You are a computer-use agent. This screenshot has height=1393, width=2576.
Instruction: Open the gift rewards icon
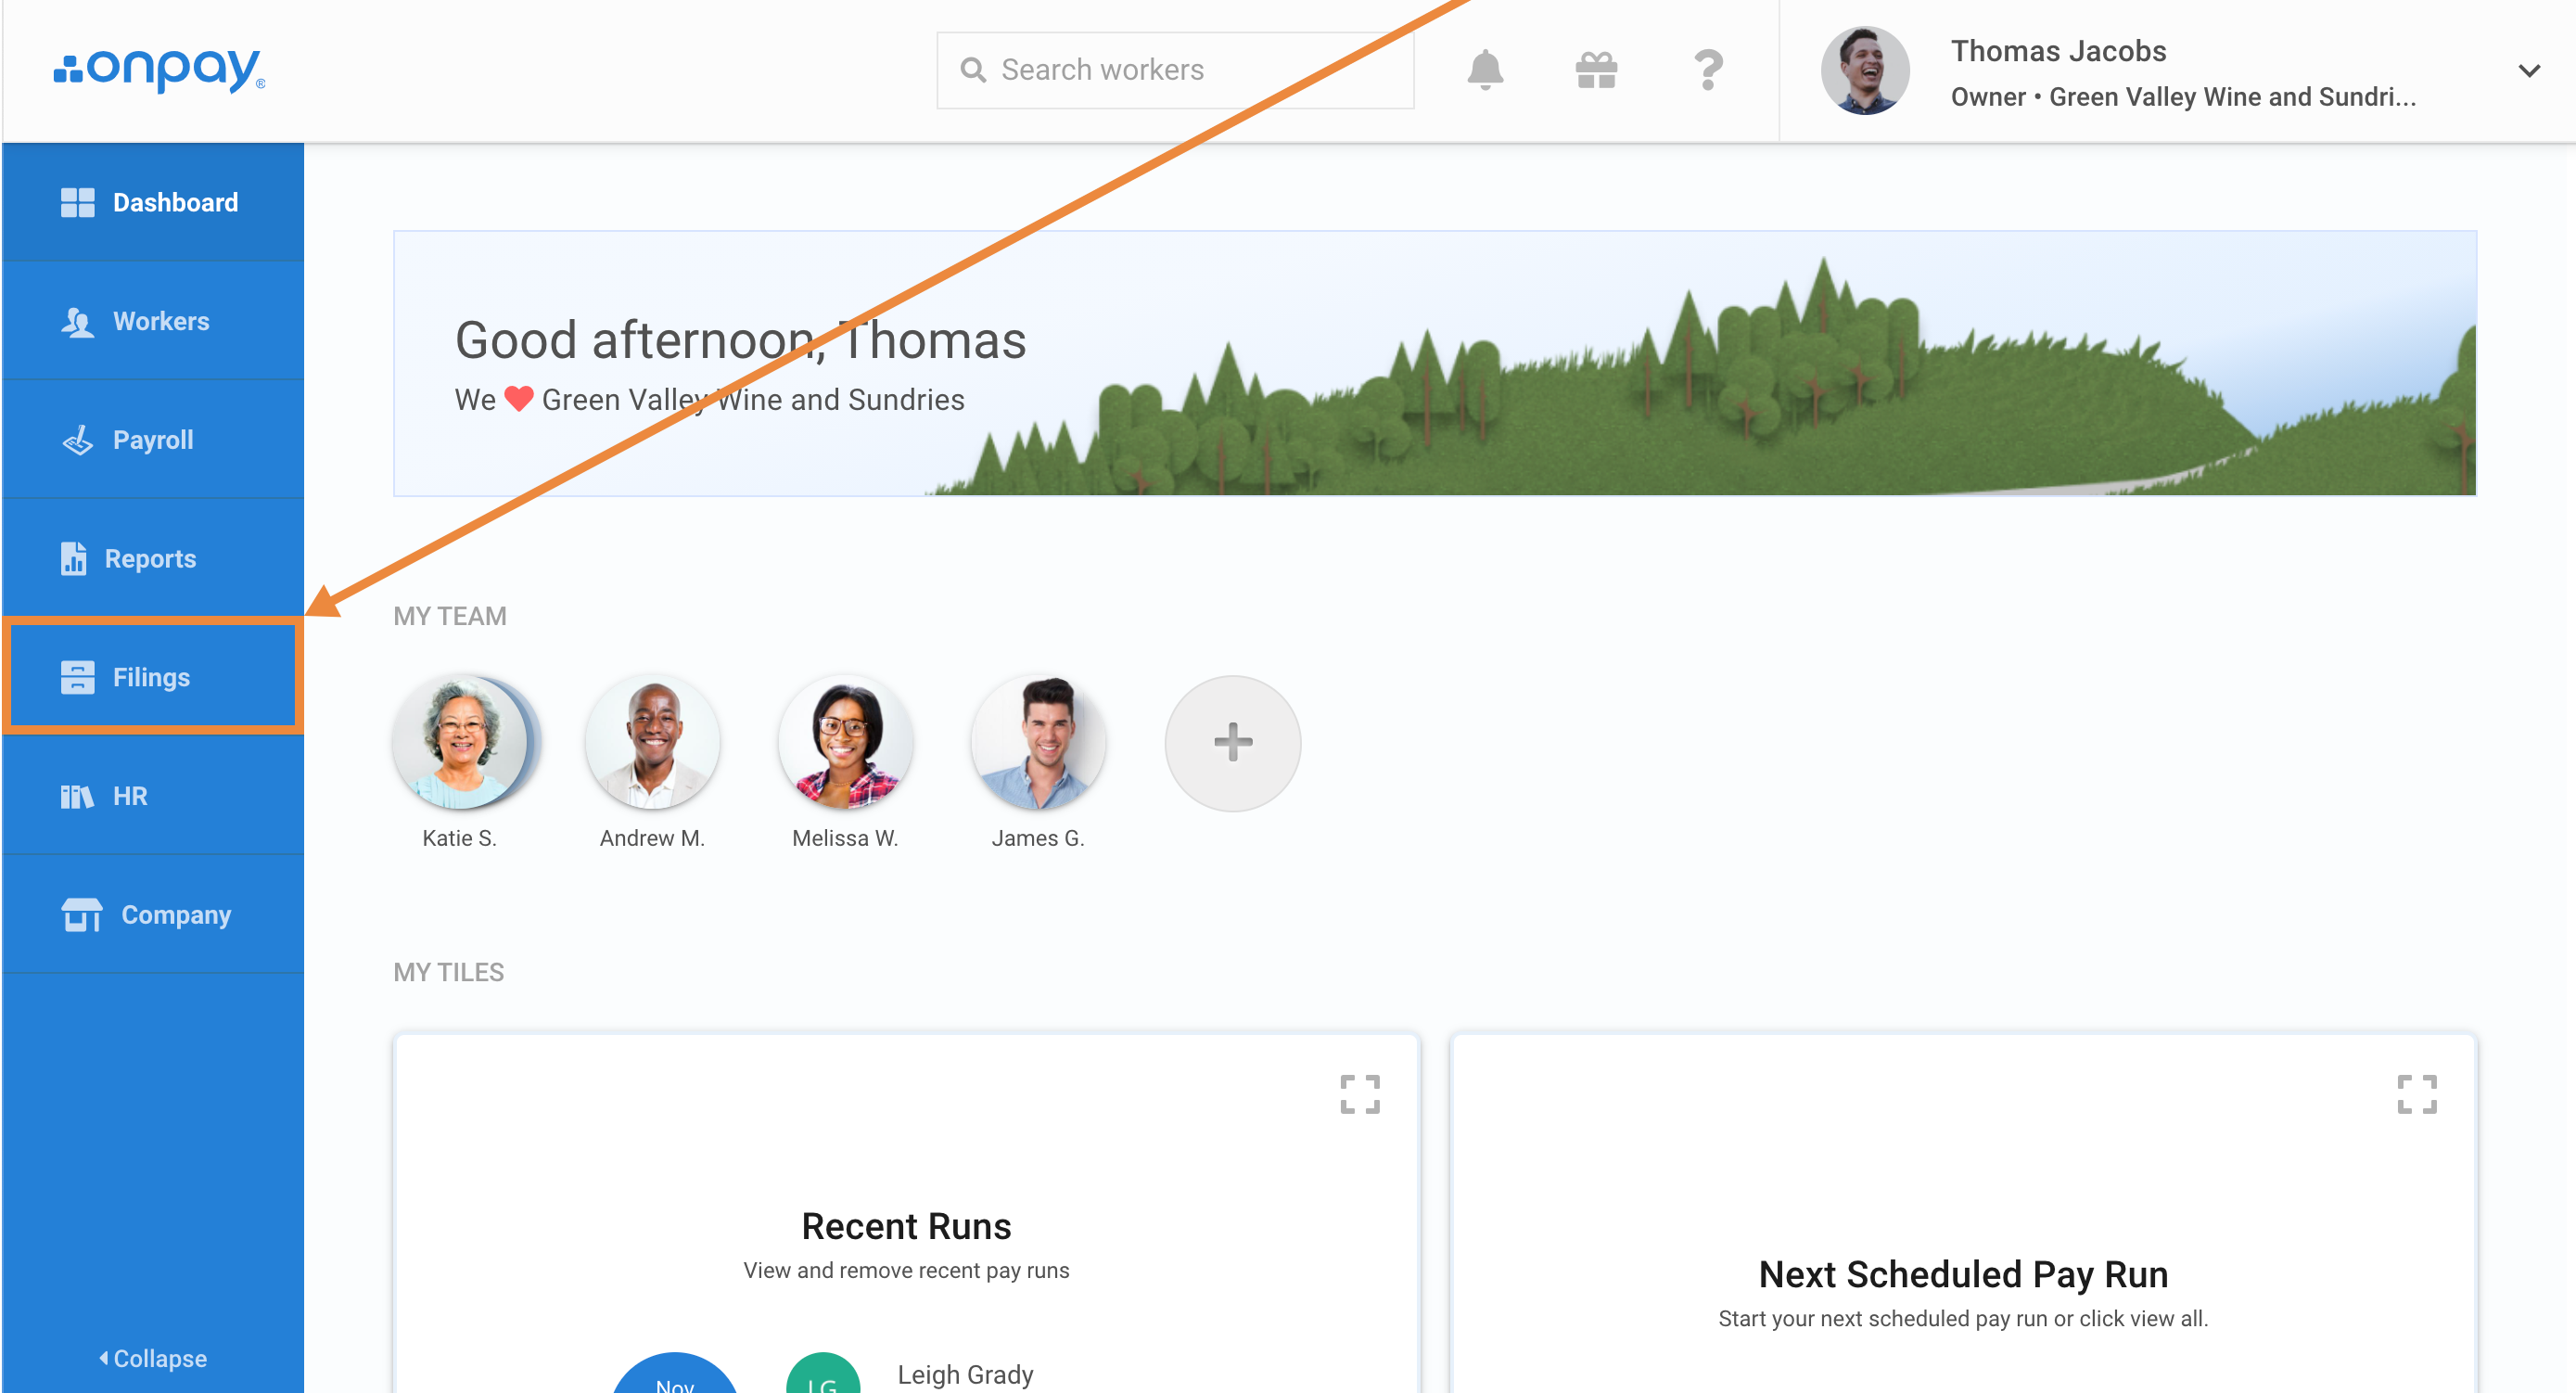1596,70
